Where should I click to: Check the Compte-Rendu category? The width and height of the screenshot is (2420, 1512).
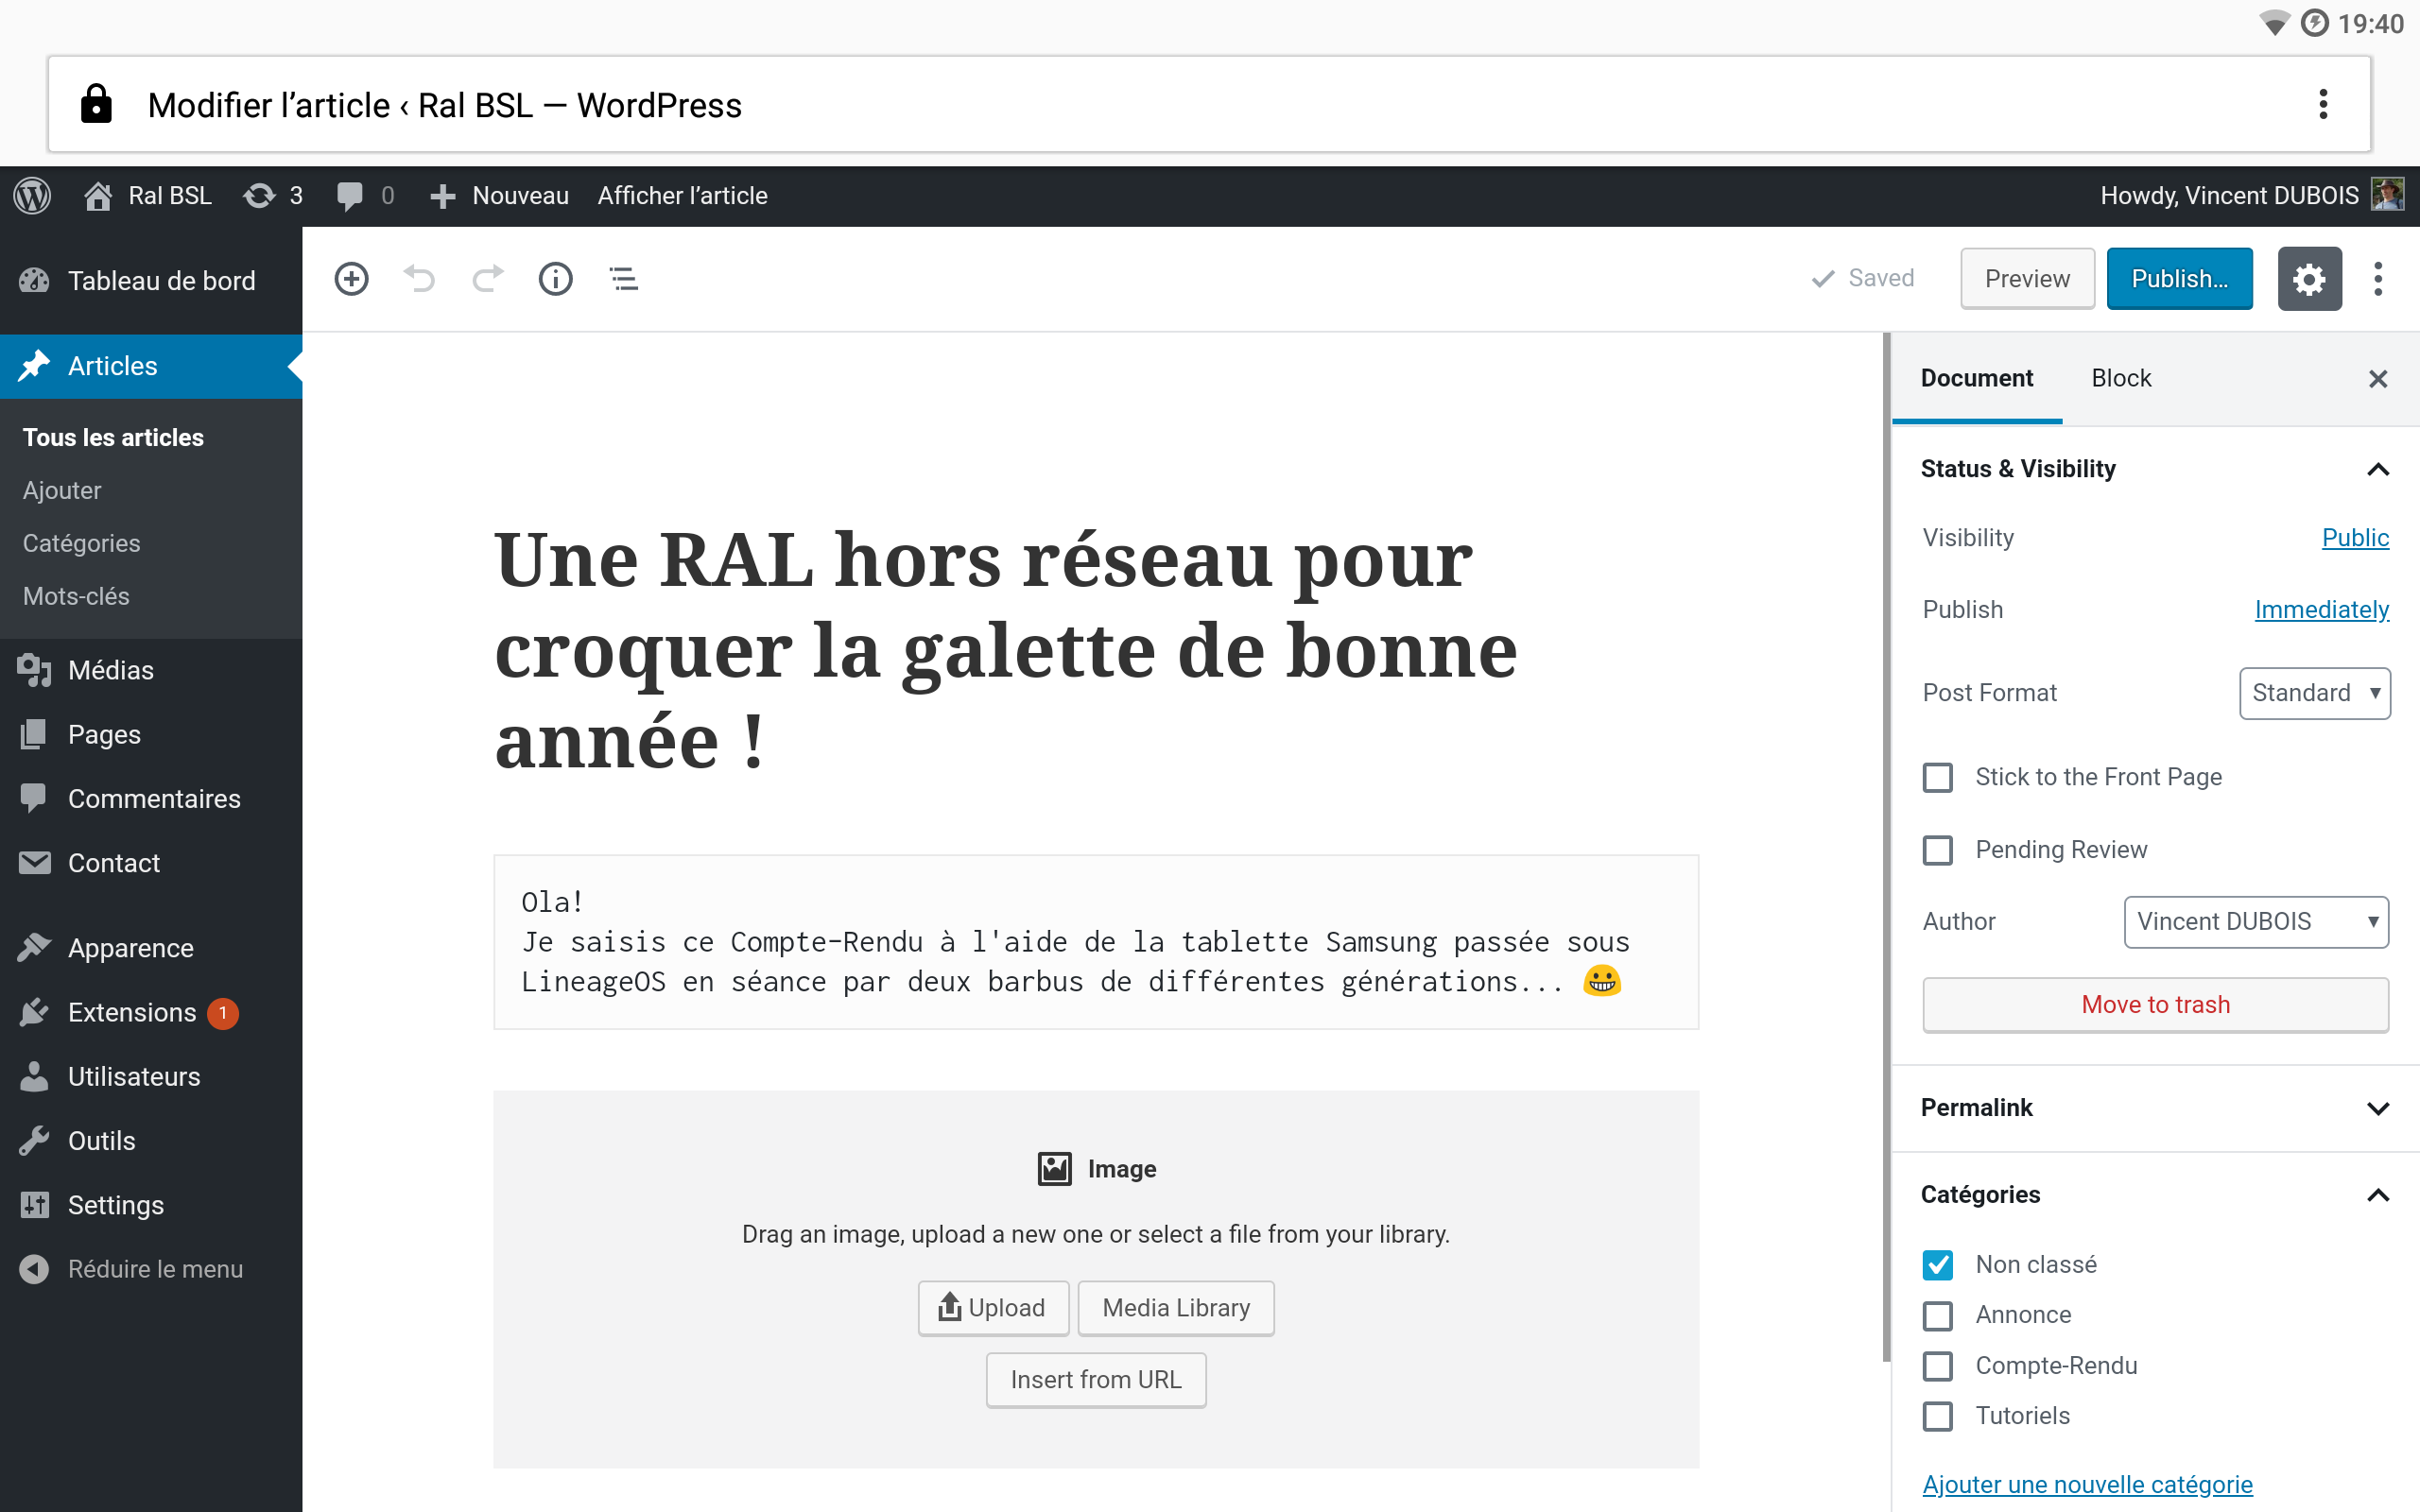[x=1938, y=1366]
